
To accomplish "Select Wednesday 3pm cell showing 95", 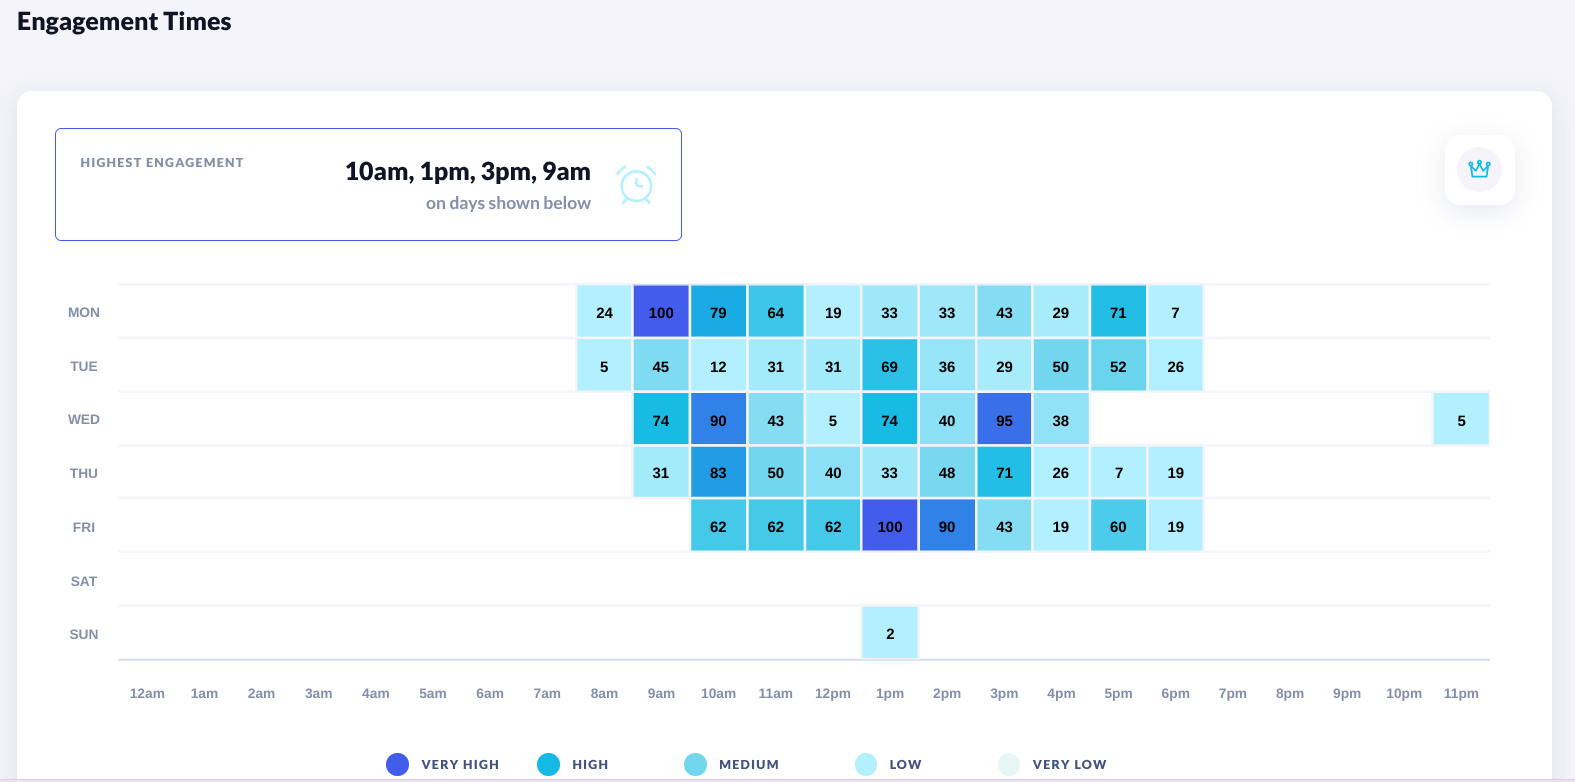I will (1004, 420).
